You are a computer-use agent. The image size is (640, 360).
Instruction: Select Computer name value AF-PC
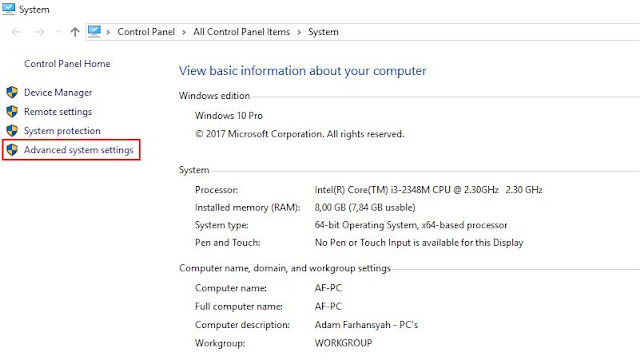coord(328,288)
